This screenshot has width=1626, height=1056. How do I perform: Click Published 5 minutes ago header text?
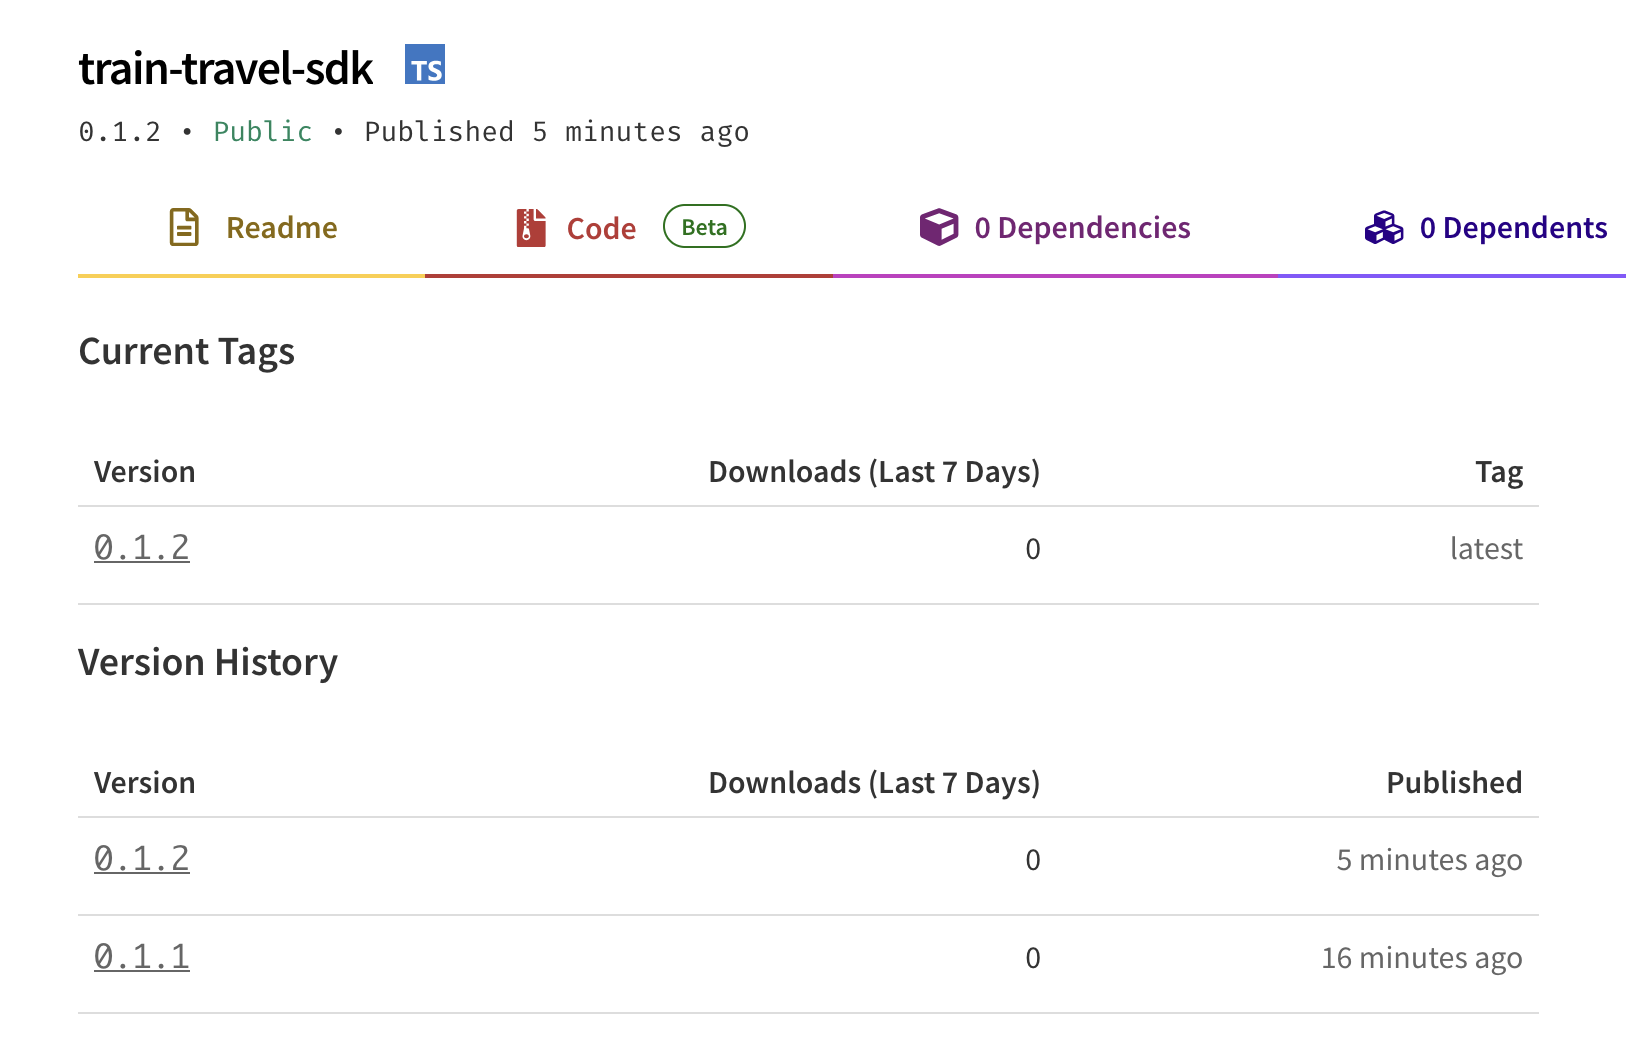pyautogui.click(x=556, y=132)
